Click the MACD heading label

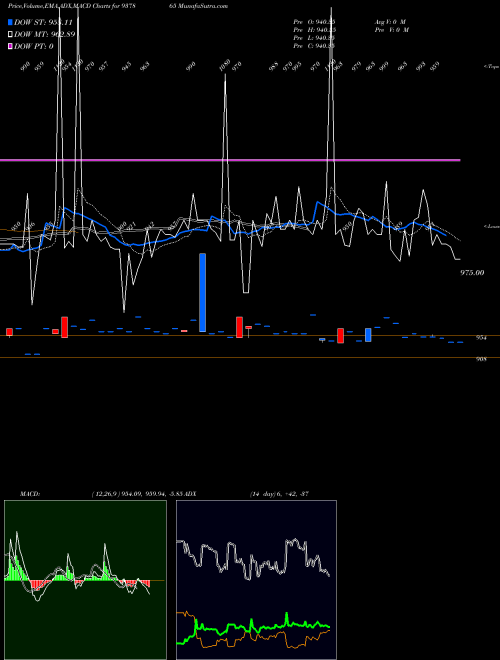pyautogui.click(x=30, y=494)
